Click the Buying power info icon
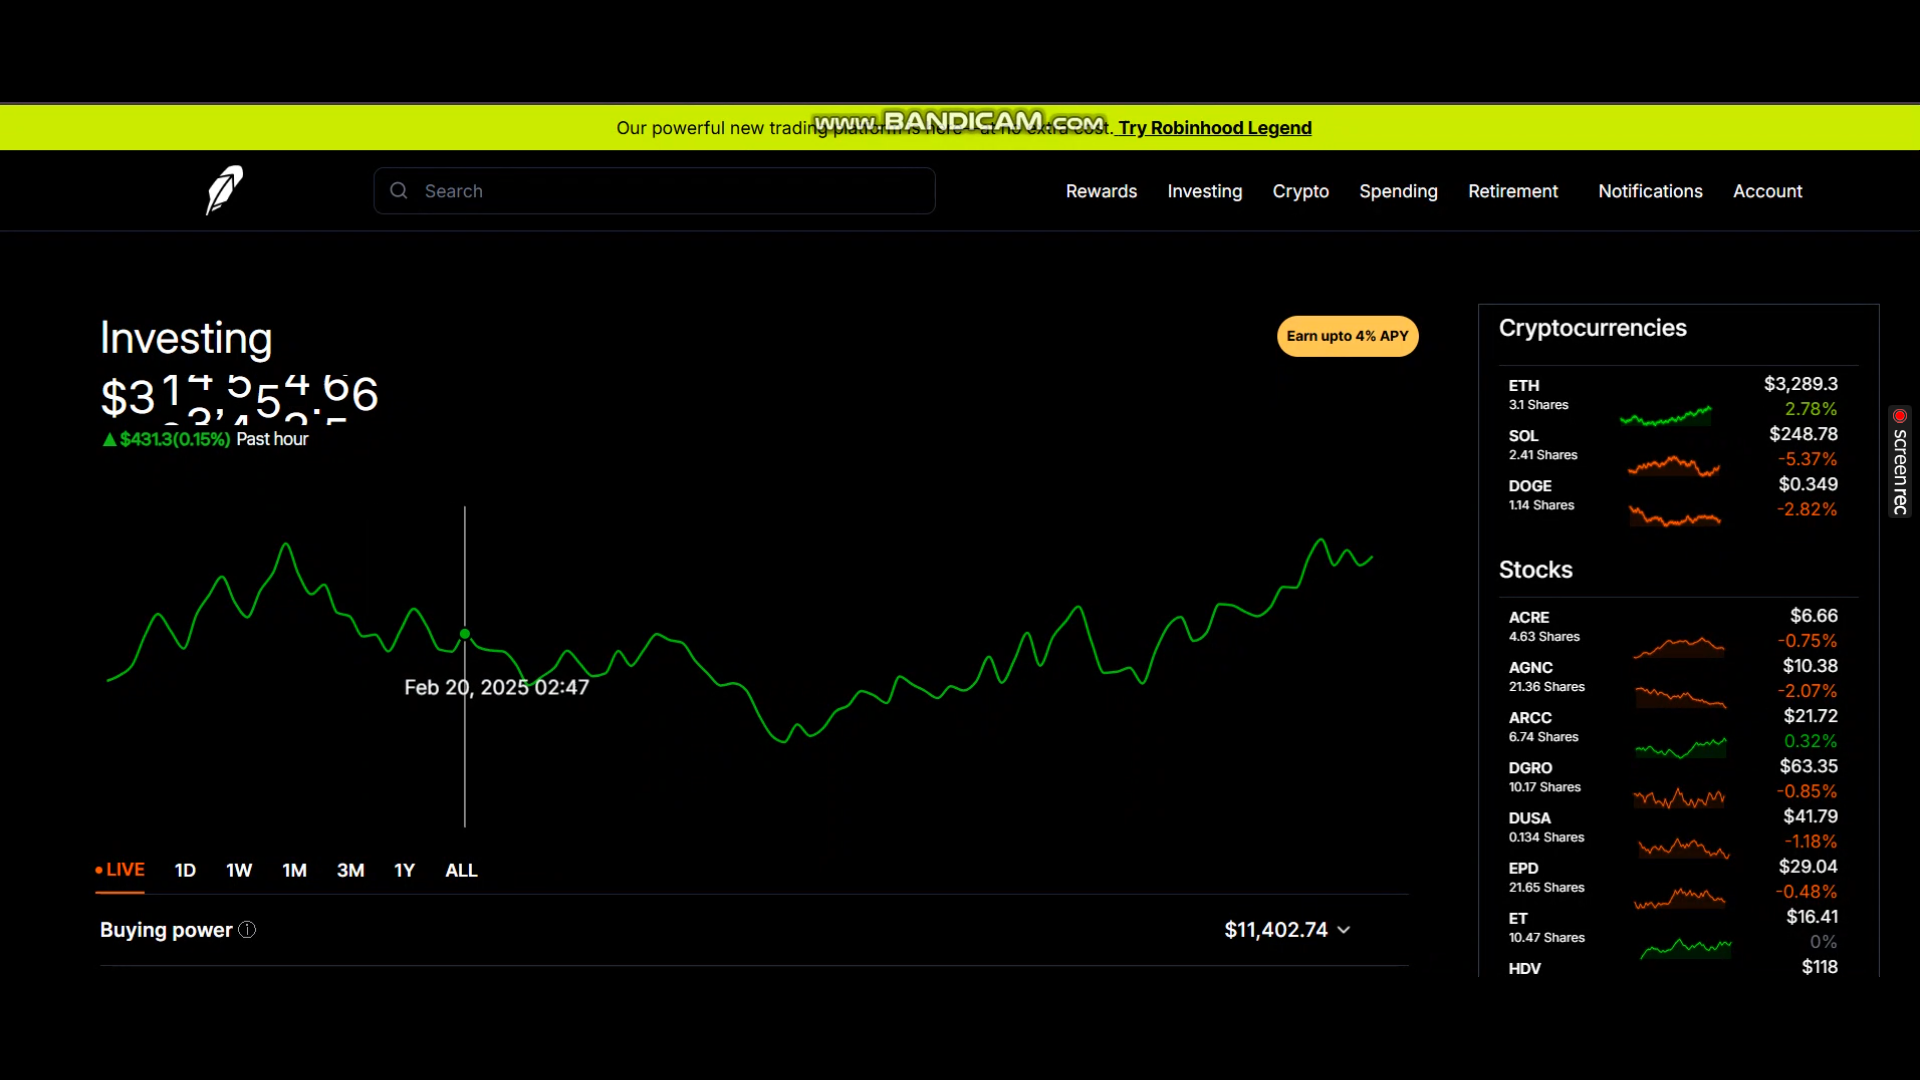 pos(247,930)
